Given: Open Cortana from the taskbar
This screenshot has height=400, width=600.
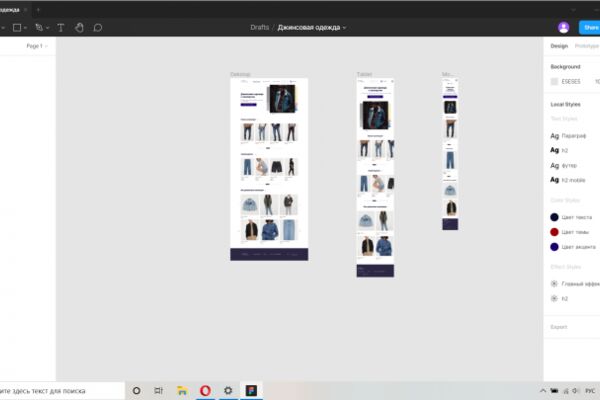Looking at the screenshot, I should 136,391.
